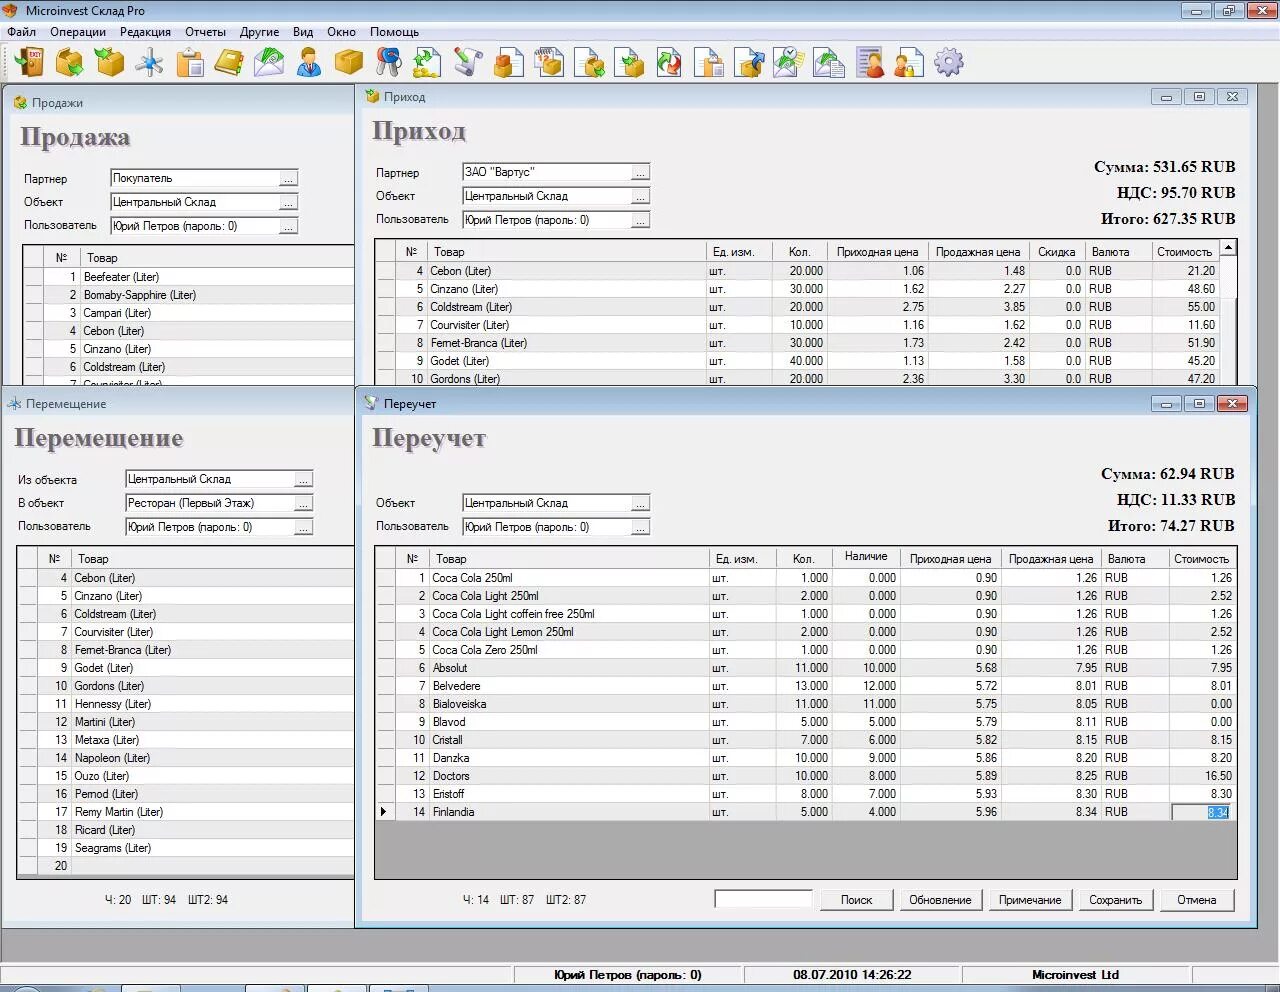Open partner picker beside ЗАО "Вартус" in Приход
The height and width of the screenshot is (992, 1280).
[640, 172]
